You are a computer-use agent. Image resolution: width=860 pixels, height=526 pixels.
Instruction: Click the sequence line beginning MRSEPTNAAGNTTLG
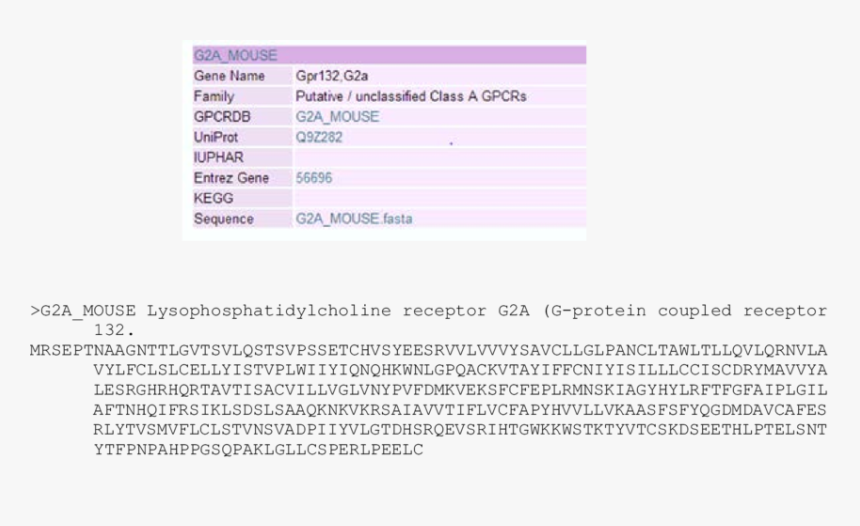pyautogui.click(x=428, y=350)
